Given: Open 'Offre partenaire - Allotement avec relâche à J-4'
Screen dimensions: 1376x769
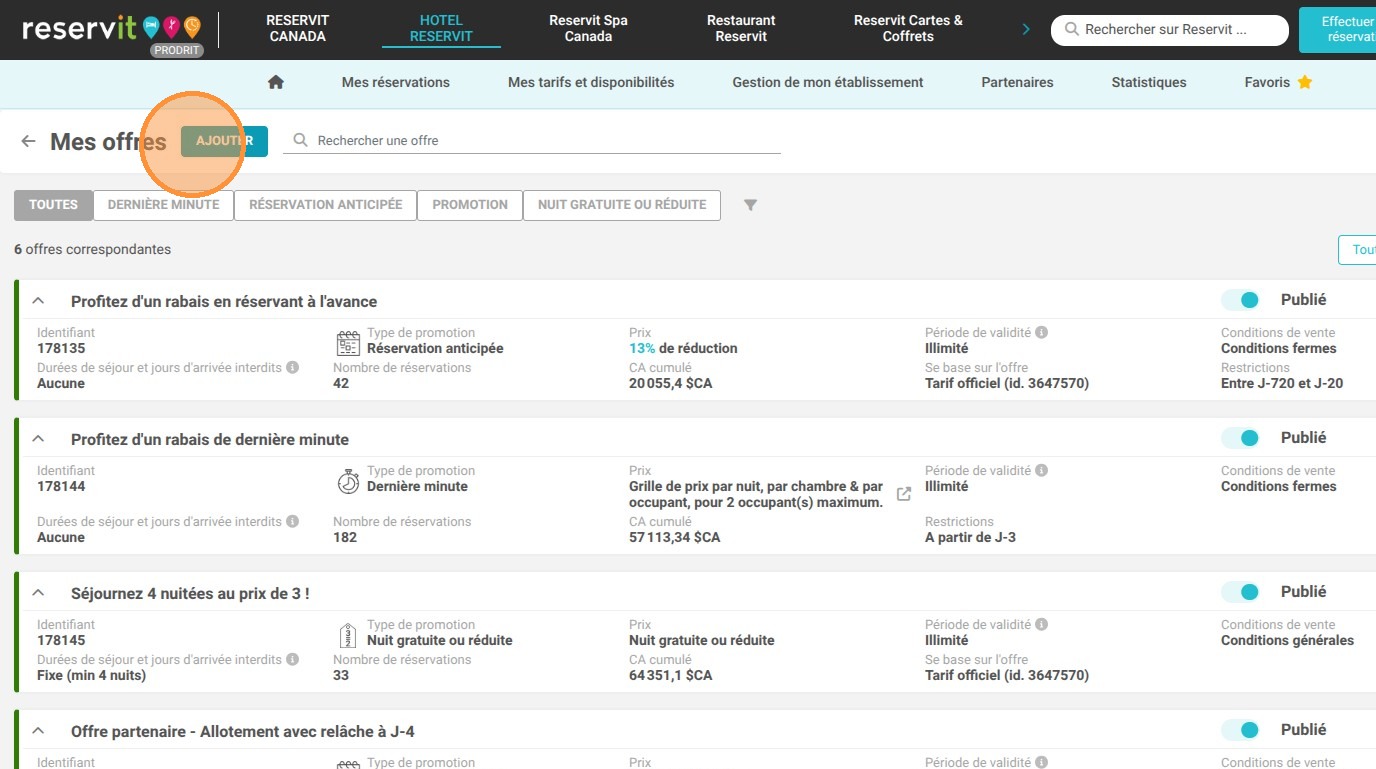Looking at the screenshot, I should pos(243,731).
